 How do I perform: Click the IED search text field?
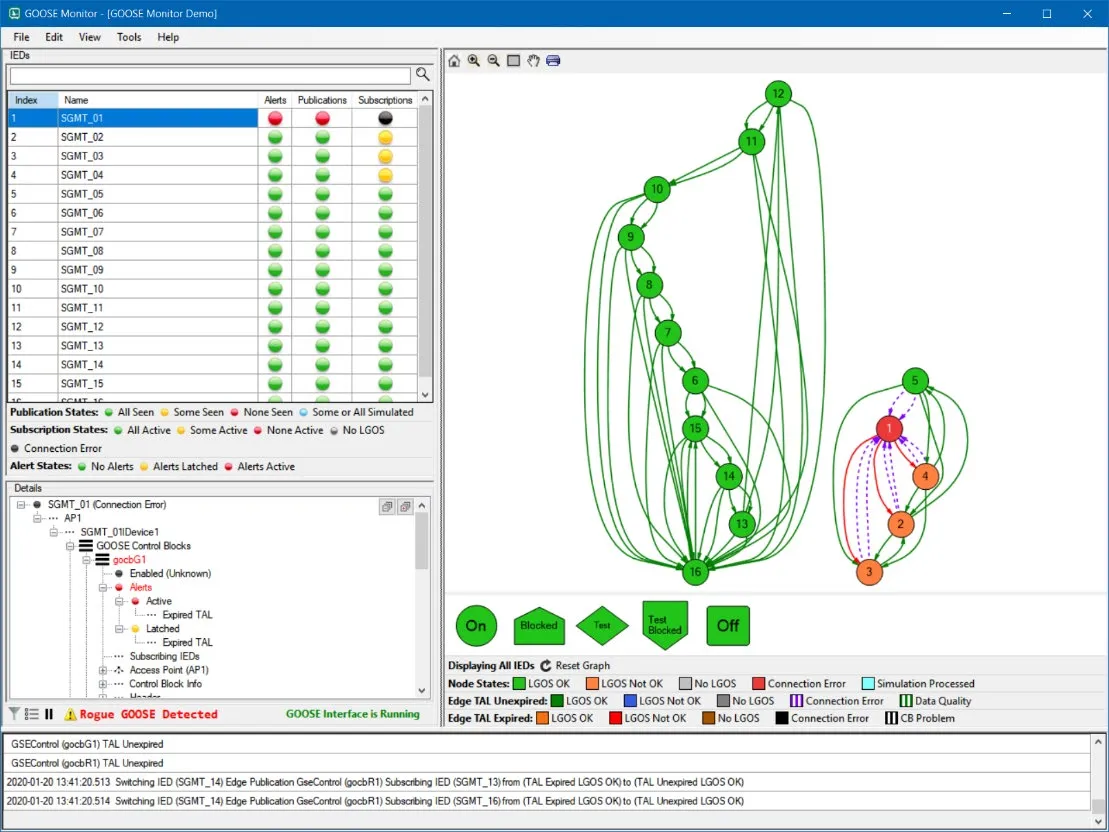[210, 76]
